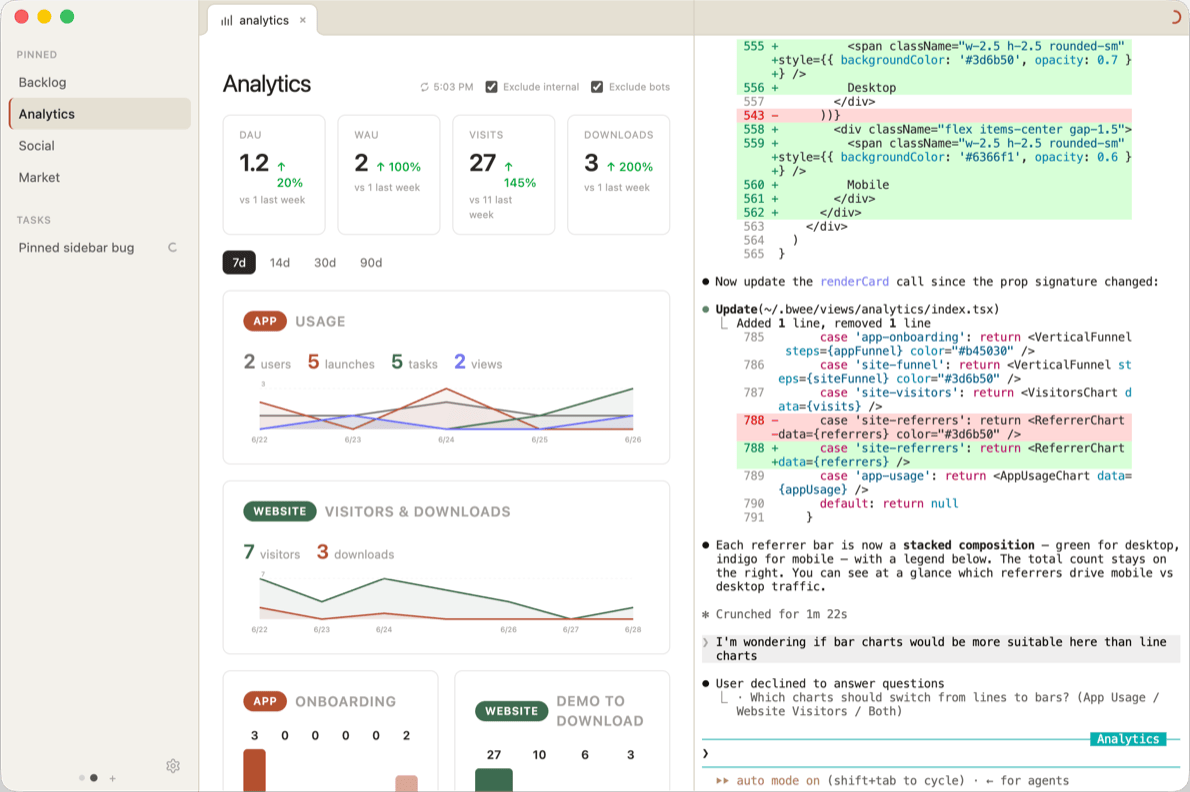
Task: Click the '2 views' usage metric
Action: point(478,363)
